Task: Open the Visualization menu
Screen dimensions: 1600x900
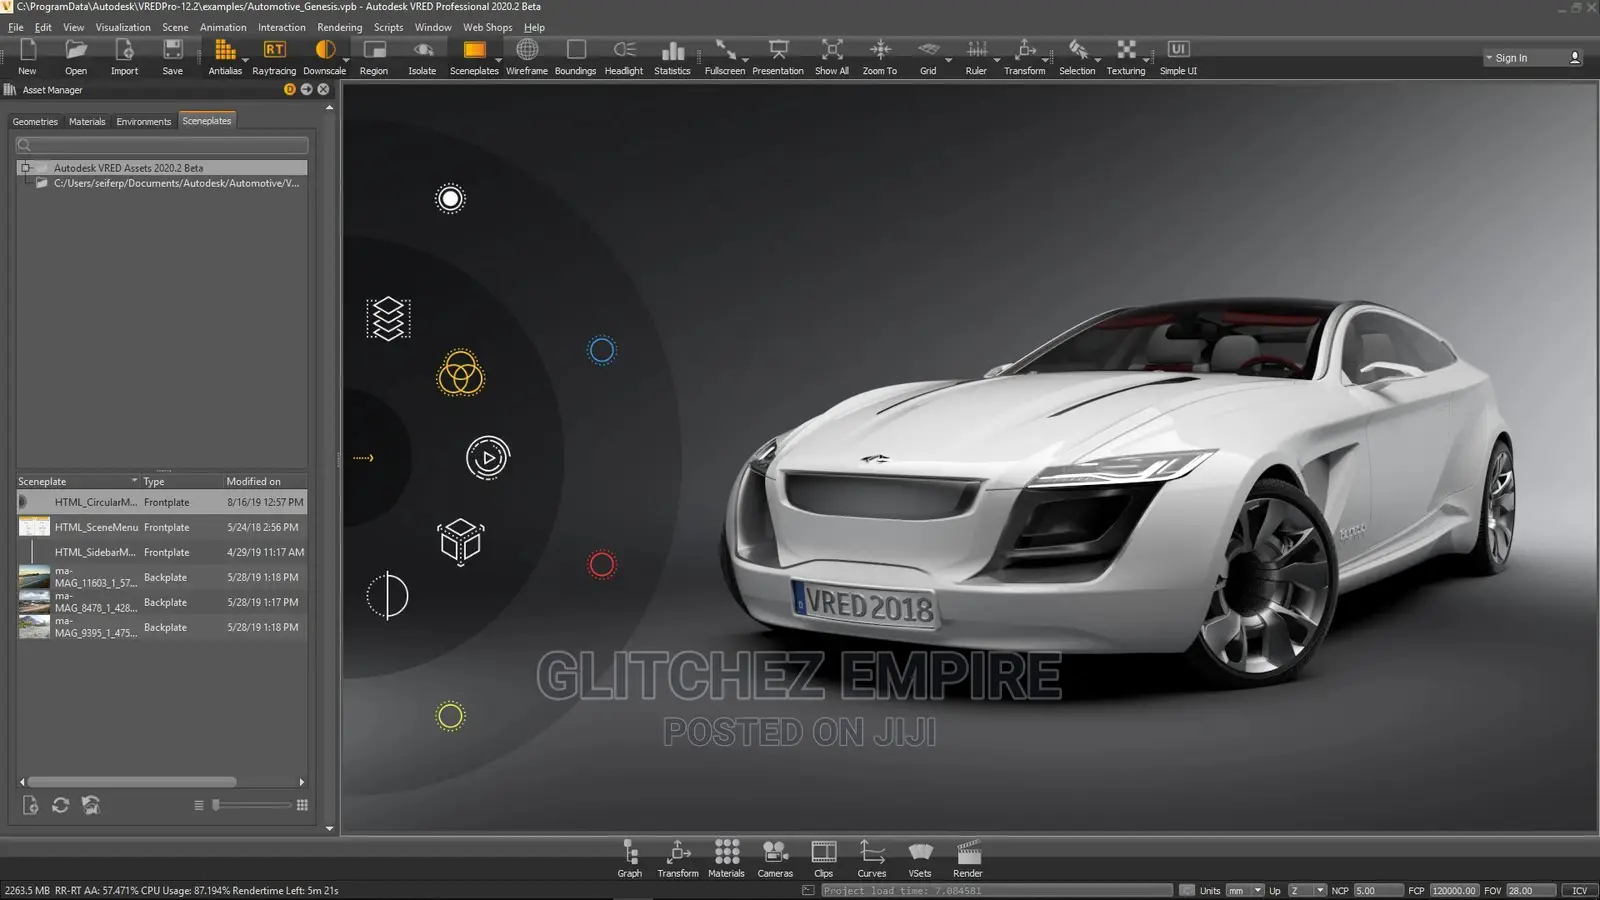Action: tap(123, 27)
